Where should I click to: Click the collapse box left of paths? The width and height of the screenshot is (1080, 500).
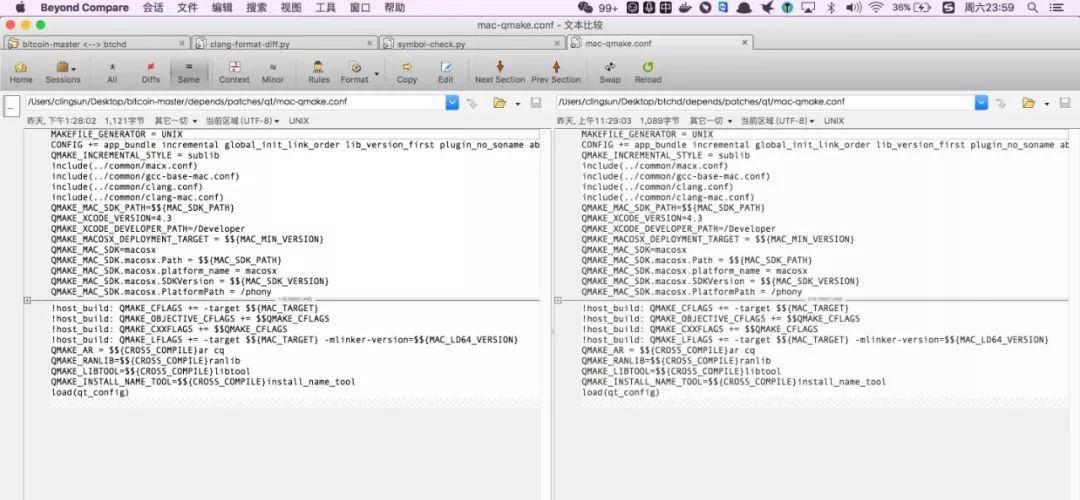[12, 107]
